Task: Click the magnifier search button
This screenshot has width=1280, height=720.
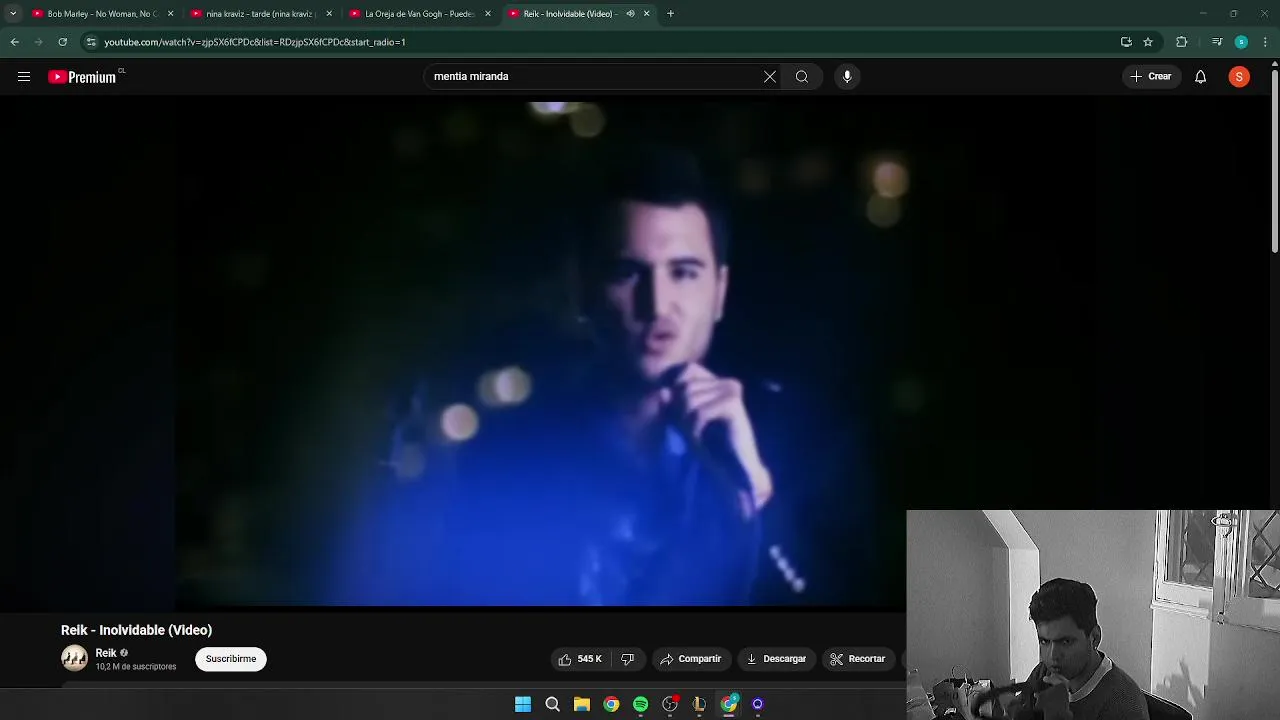Action: [802, 77]
